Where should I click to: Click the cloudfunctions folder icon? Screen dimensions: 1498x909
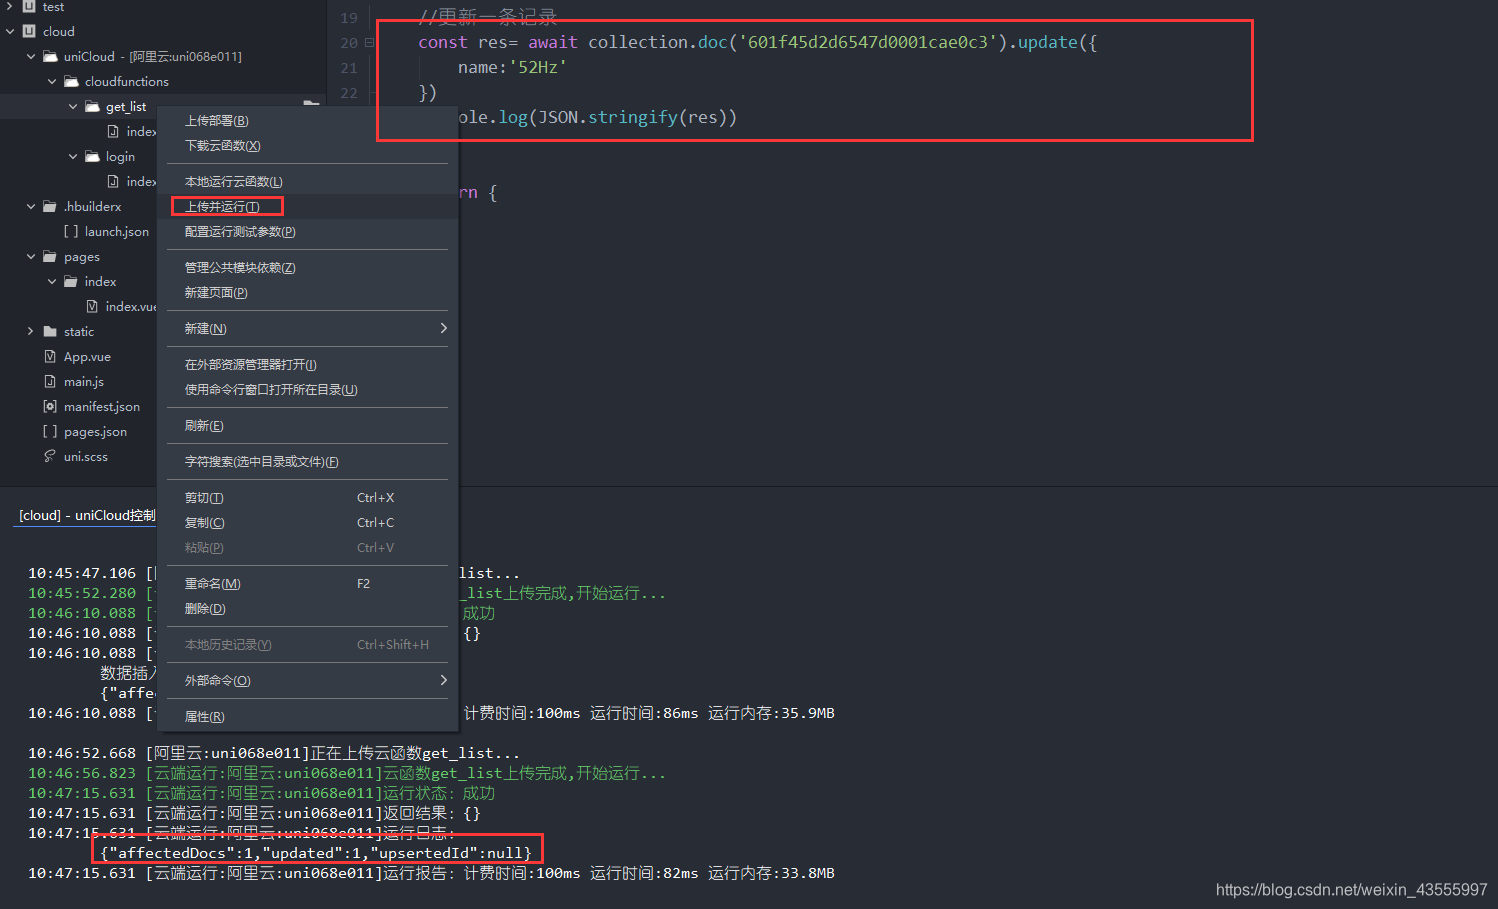[x=71, y=81]
